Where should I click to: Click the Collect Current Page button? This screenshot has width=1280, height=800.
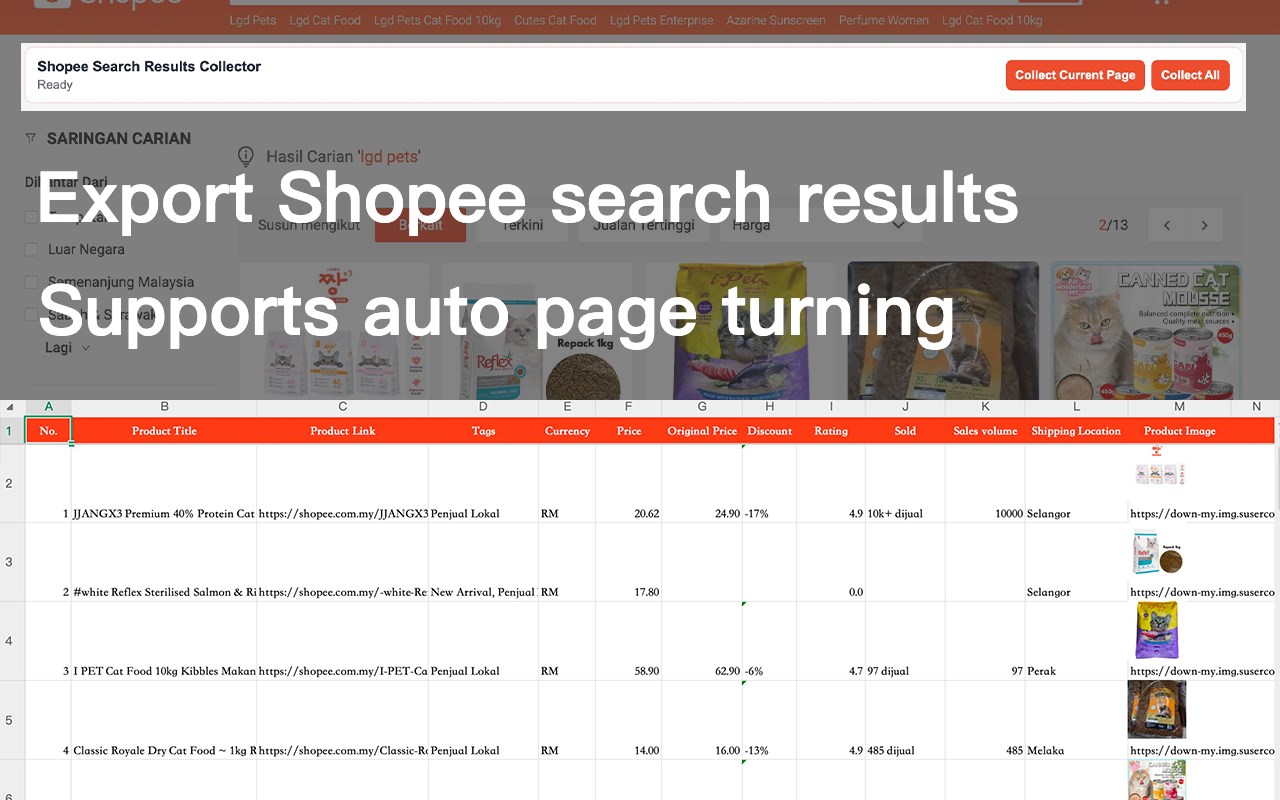tap(1075, 75)
